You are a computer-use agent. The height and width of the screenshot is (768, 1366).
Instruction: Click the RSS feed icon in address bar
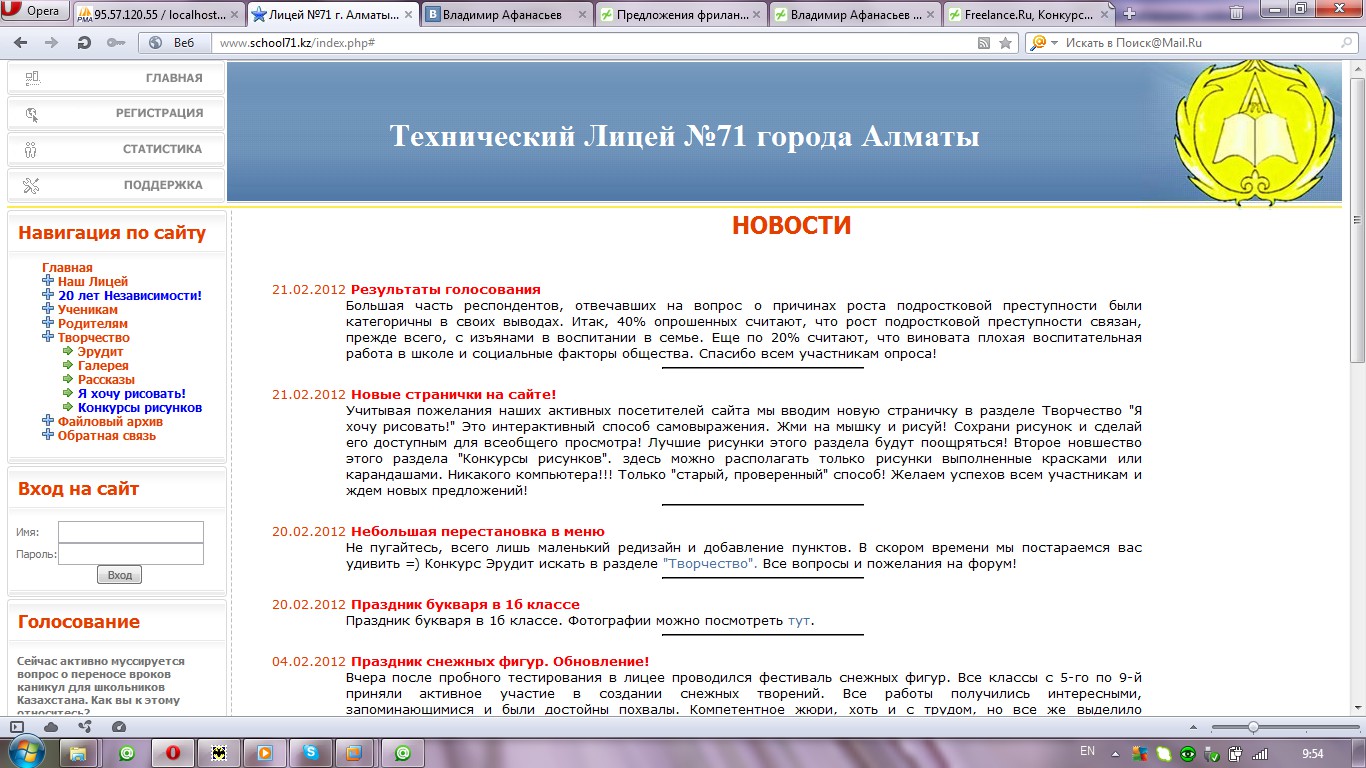[x=984, y=43]
